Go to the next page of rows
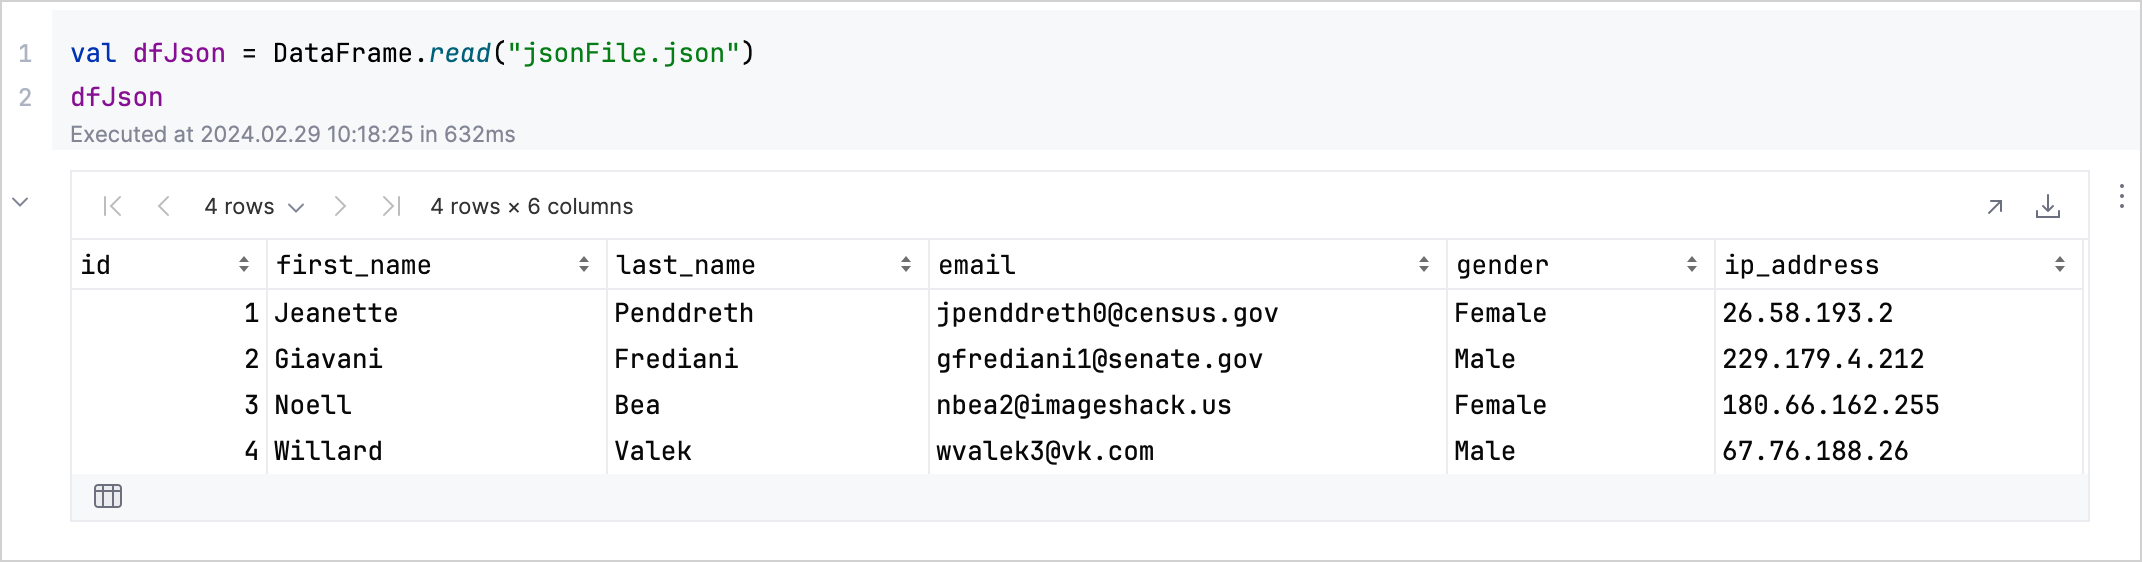The height and width of the screenshot is (562, 2142). point(340,206)
